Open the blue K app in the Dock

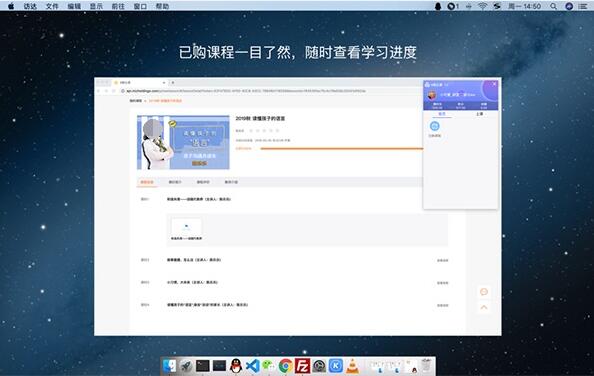click(x=336, y=366)
